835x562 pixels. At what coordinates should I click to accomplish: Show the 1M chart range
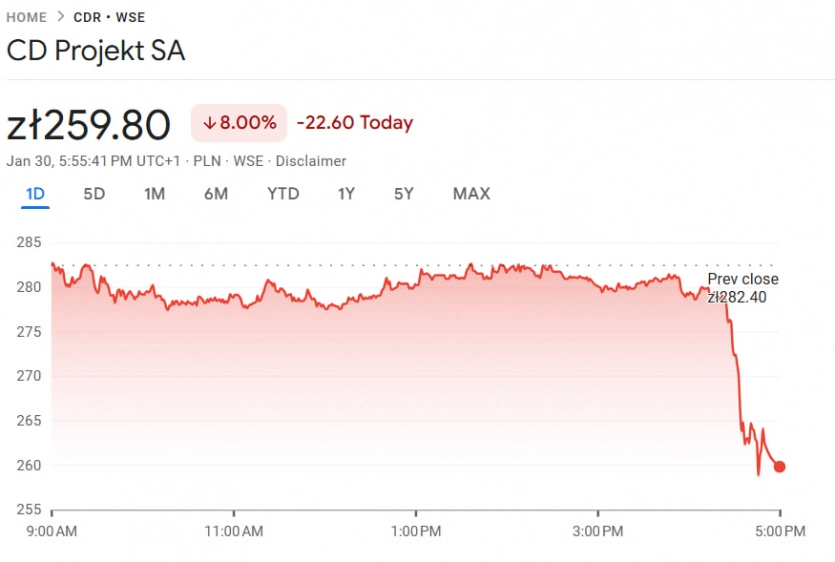[154, 193]
